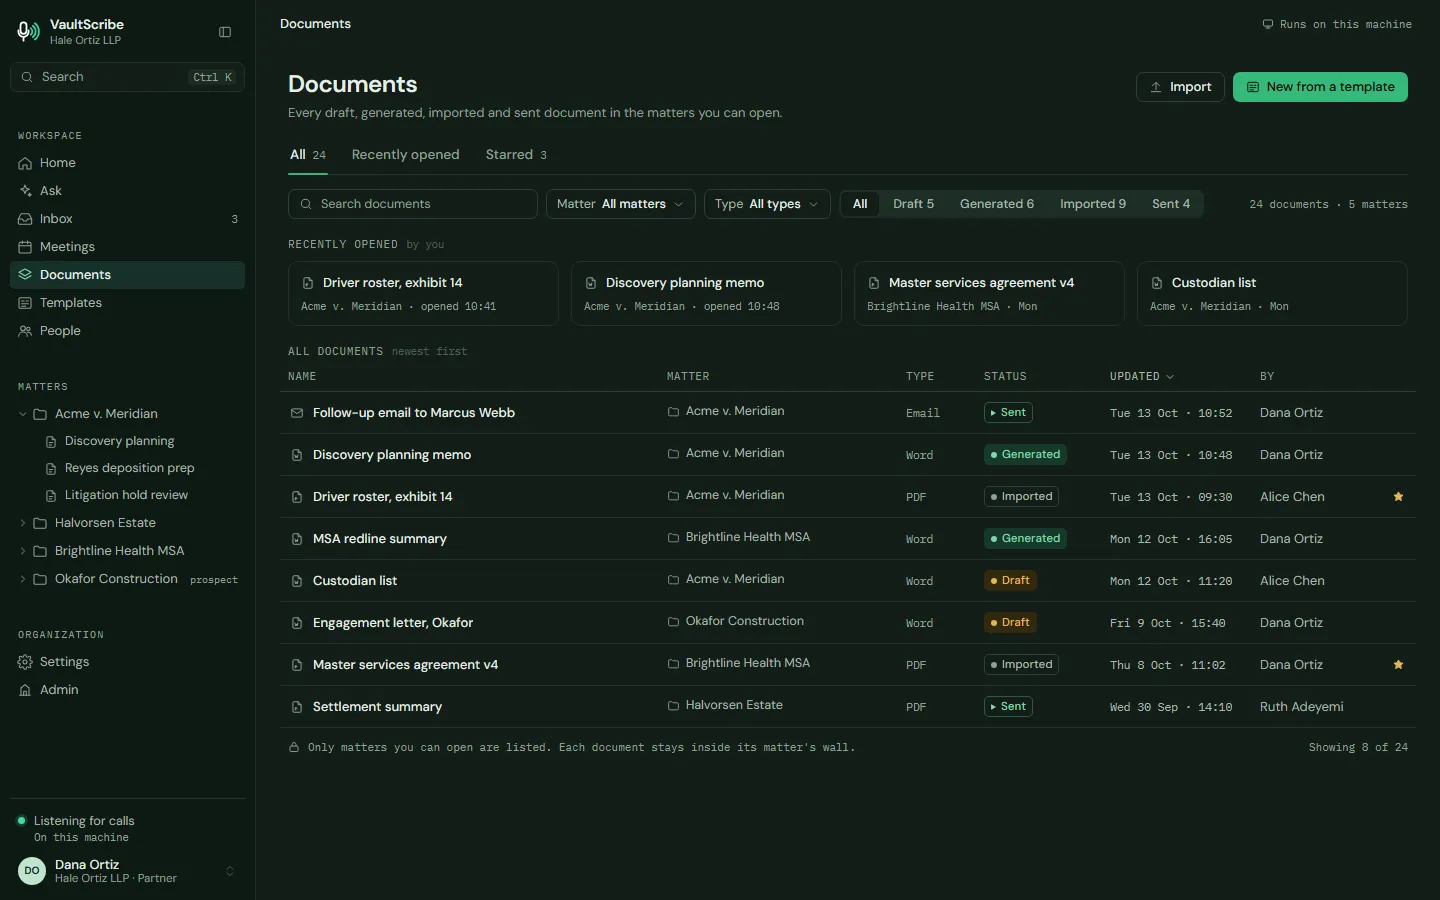1440x900 pixels.
Task: Open Home in the sidebar
Action: click(127, 163)
